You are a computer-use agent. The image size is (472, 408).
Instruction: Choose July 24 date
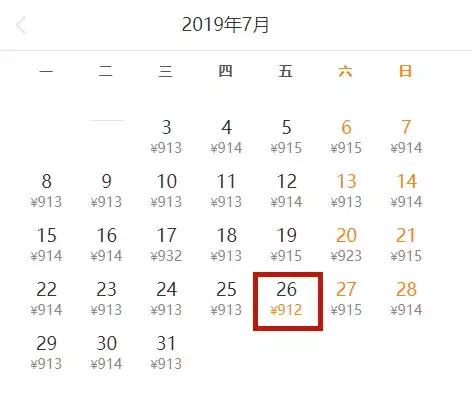[166, 299]
